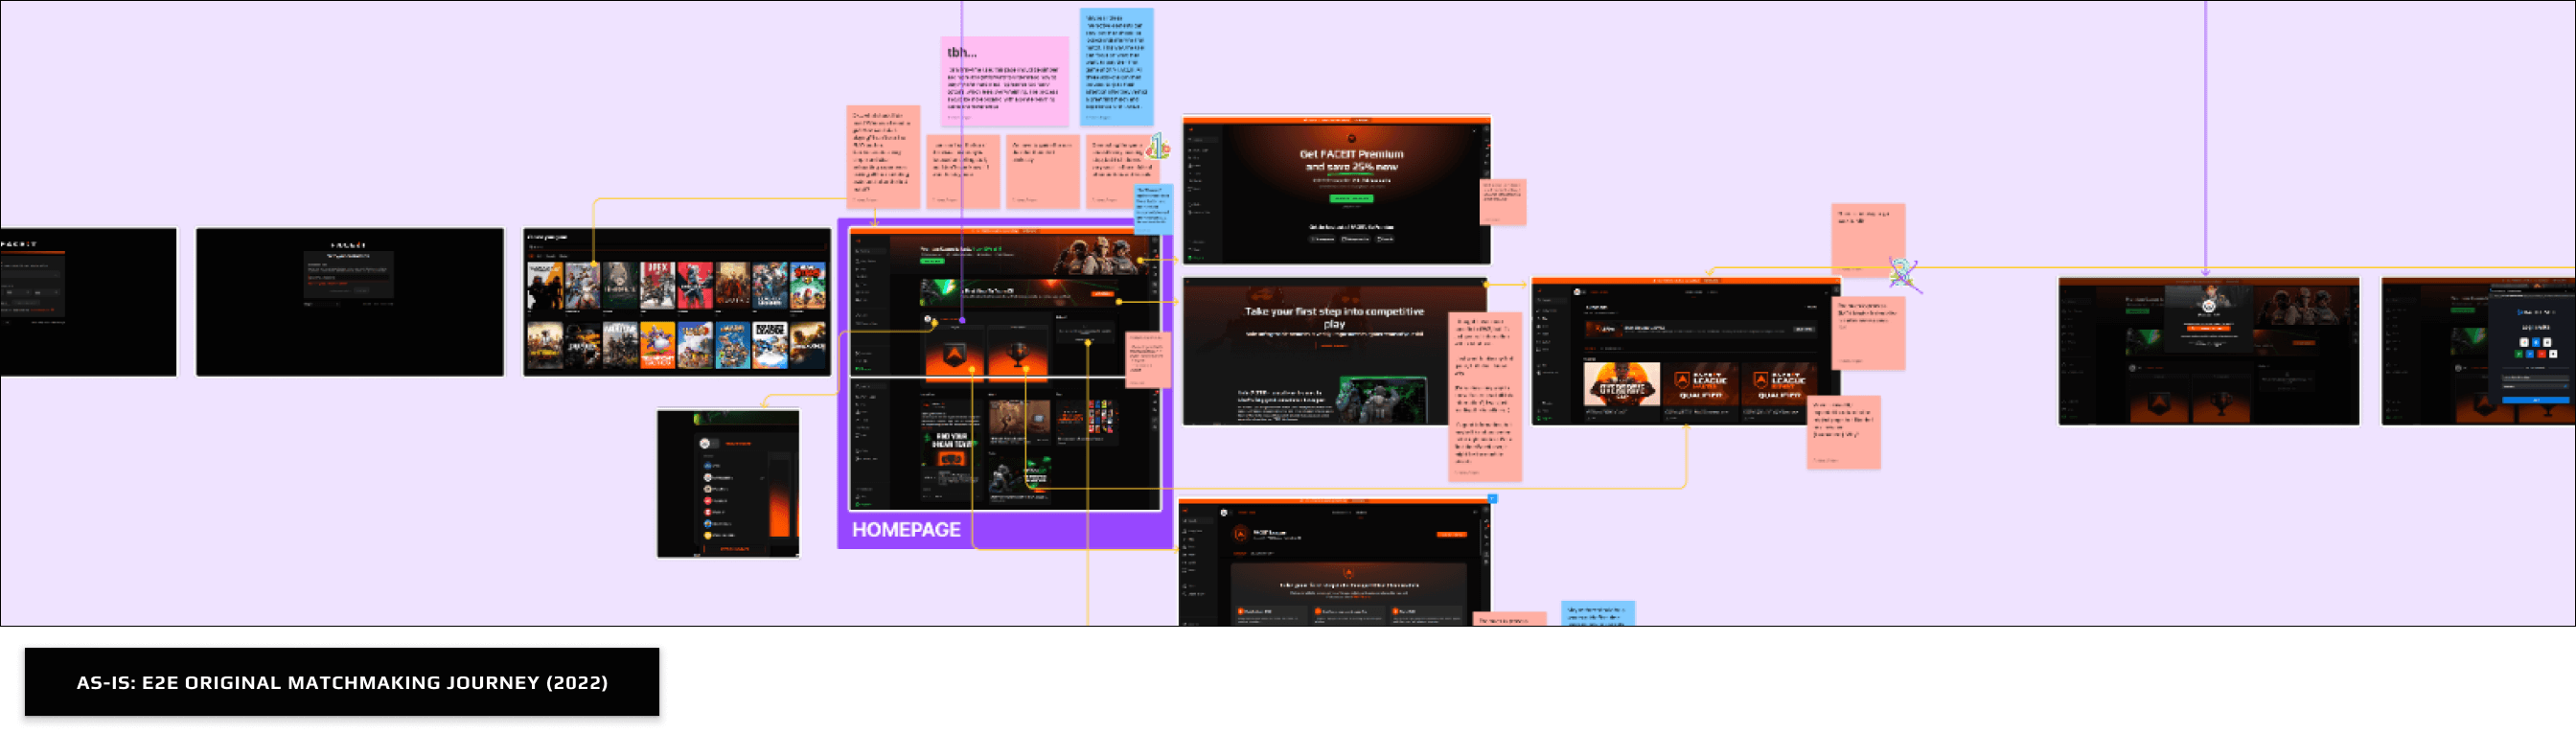The image size is (2576, 734).
Task: Click the green Premium upgrade button
Action: pyautogui.click(x=1351, y=198)
